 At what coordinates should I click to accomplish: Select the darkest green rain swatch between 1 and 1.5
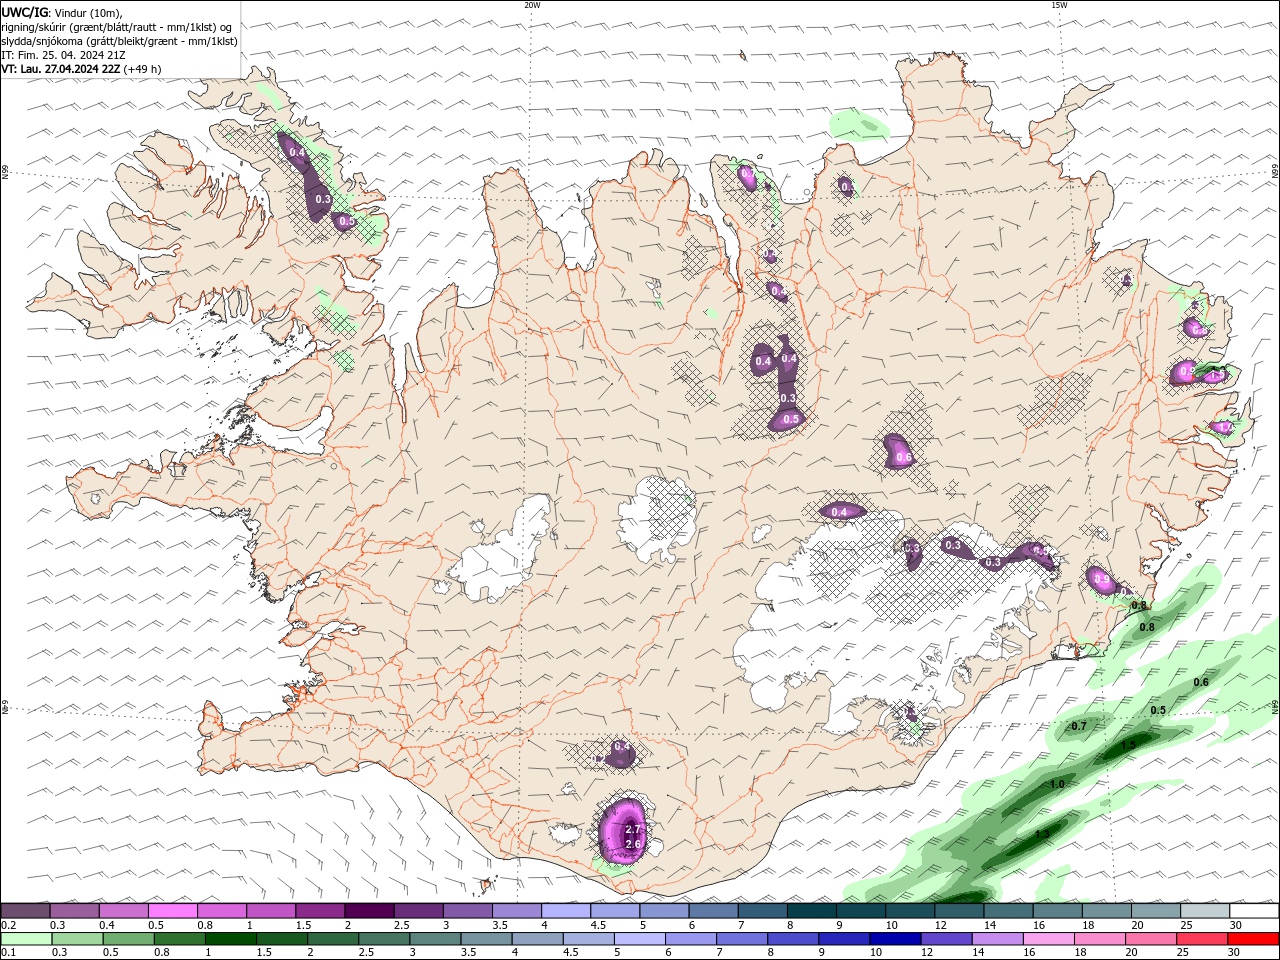coord(231,939)
